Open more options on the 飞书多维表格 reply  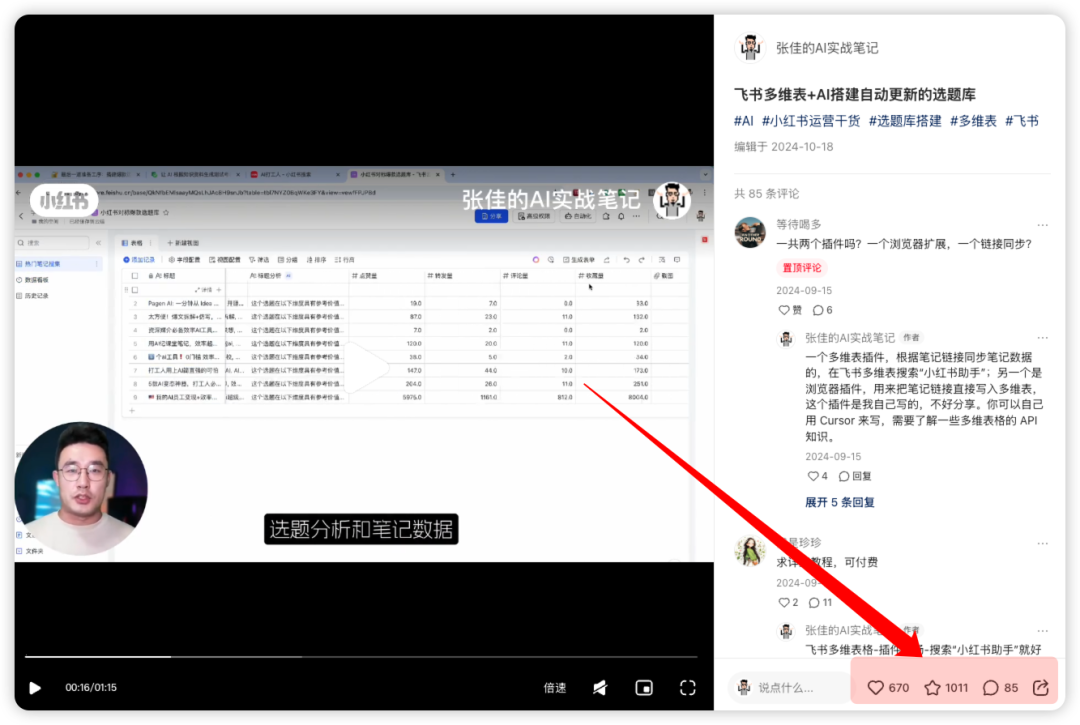tap(1042, 631)
